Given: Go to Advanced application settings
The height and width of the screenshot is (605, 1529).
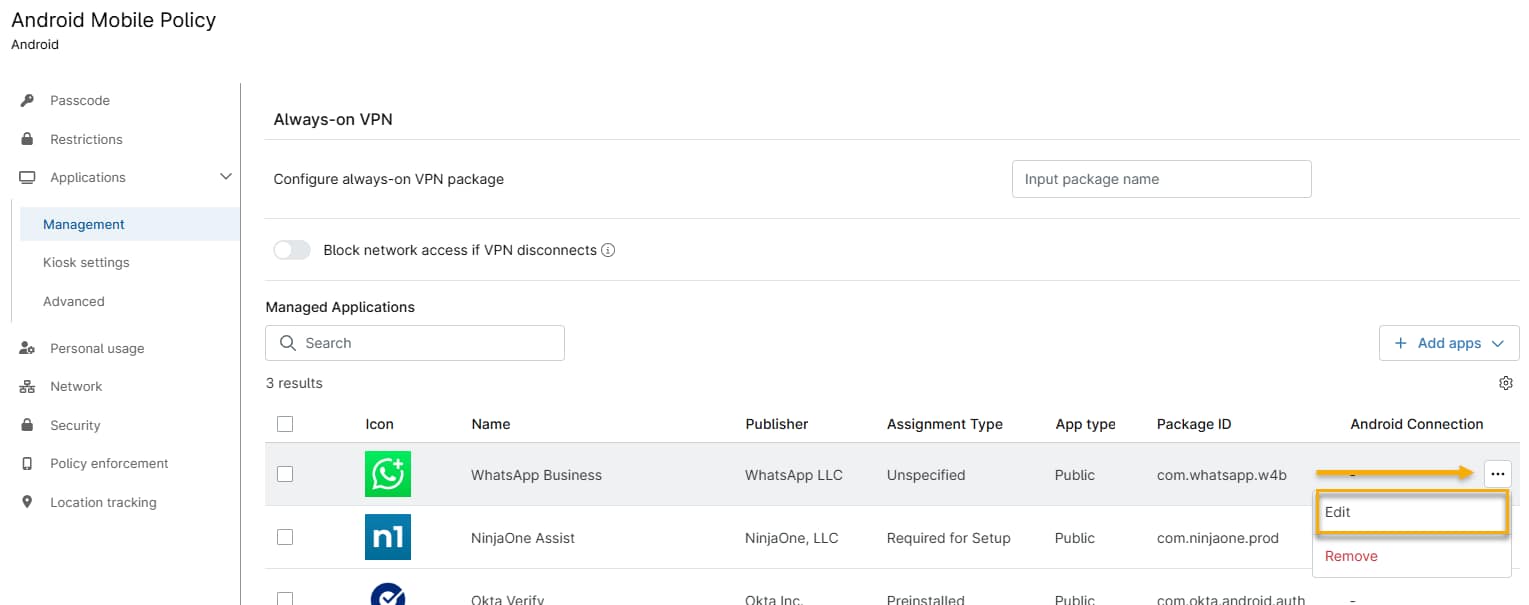Looking at the screenshot, I should (x=74, y=301).
